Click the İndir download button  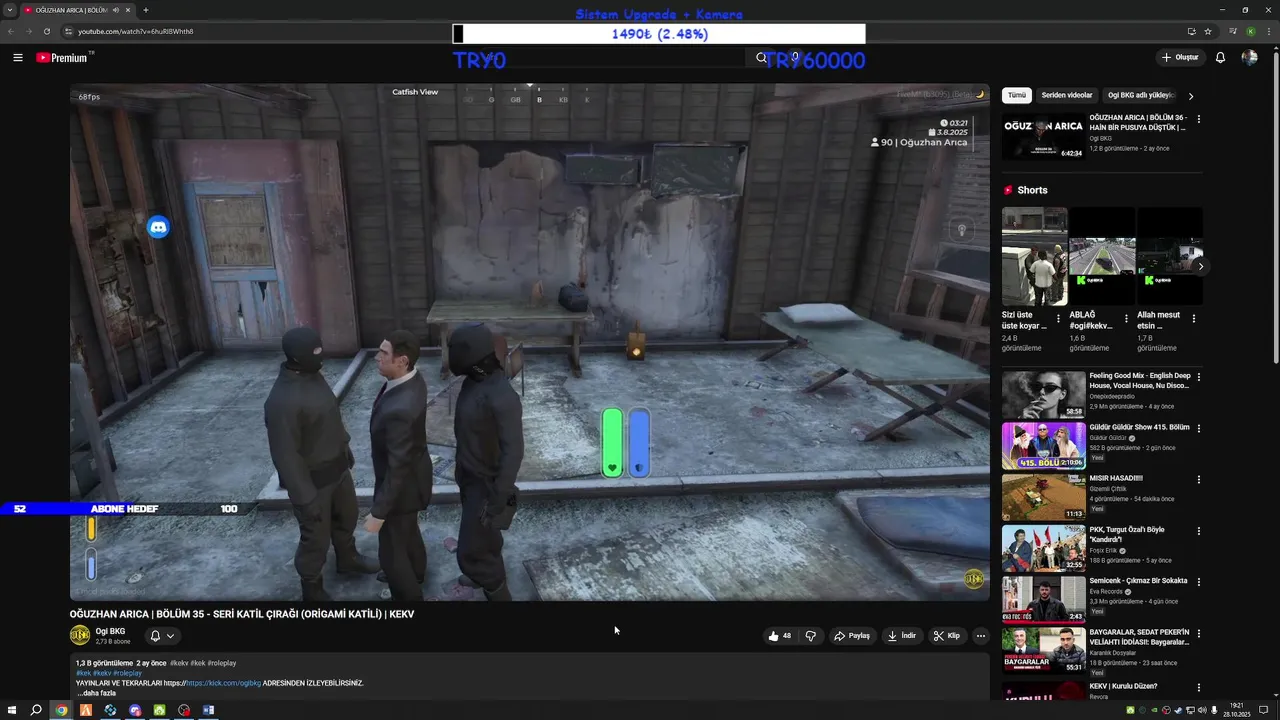coord(901,635)
